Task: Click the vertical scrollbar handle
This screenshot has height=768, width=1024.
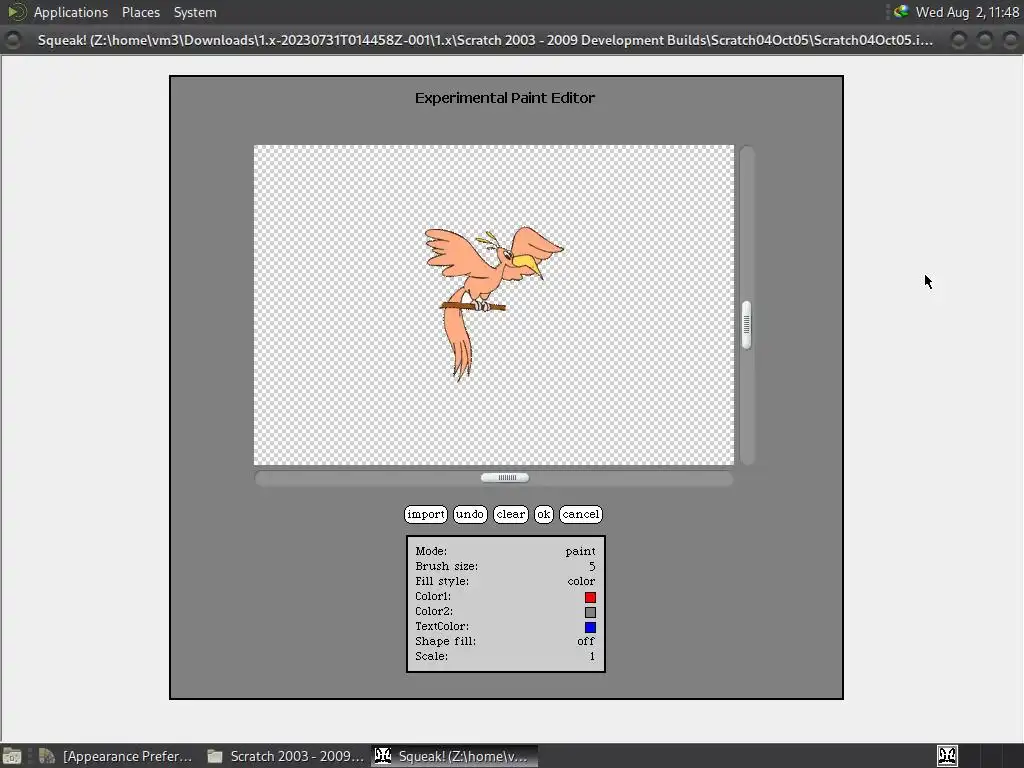Action: [x=746, y=325]
